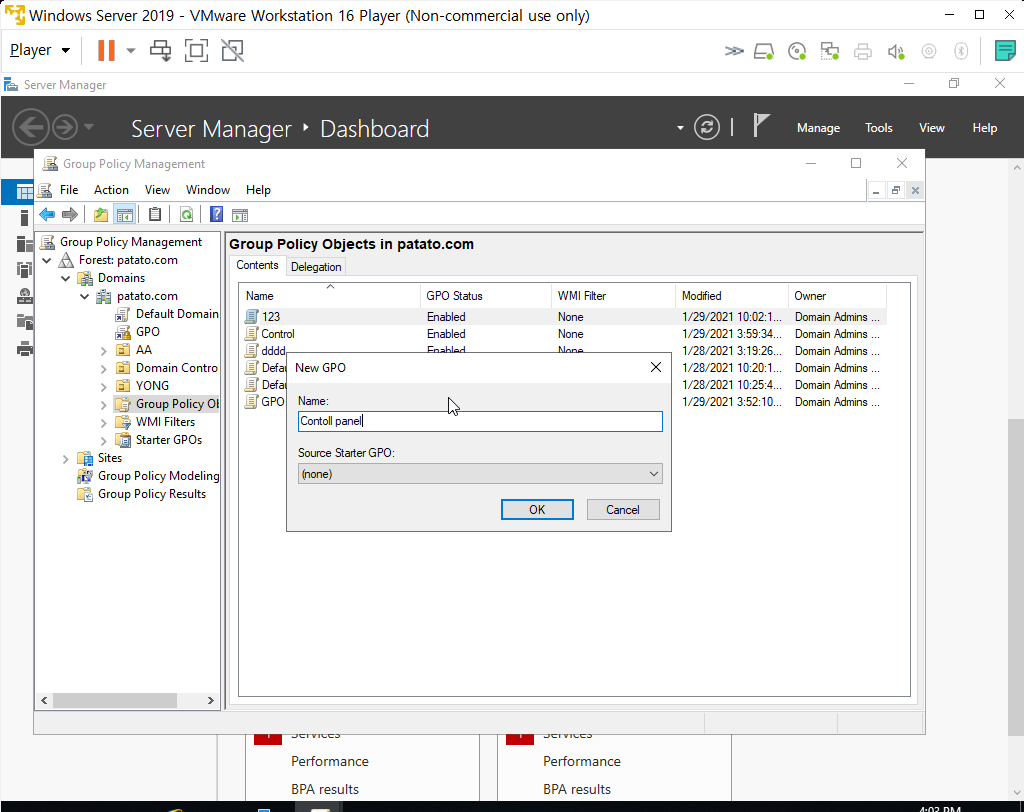Sort list by Owner column header
The width and height of the screenshot is (1024, 812).
tap(837, 296)
